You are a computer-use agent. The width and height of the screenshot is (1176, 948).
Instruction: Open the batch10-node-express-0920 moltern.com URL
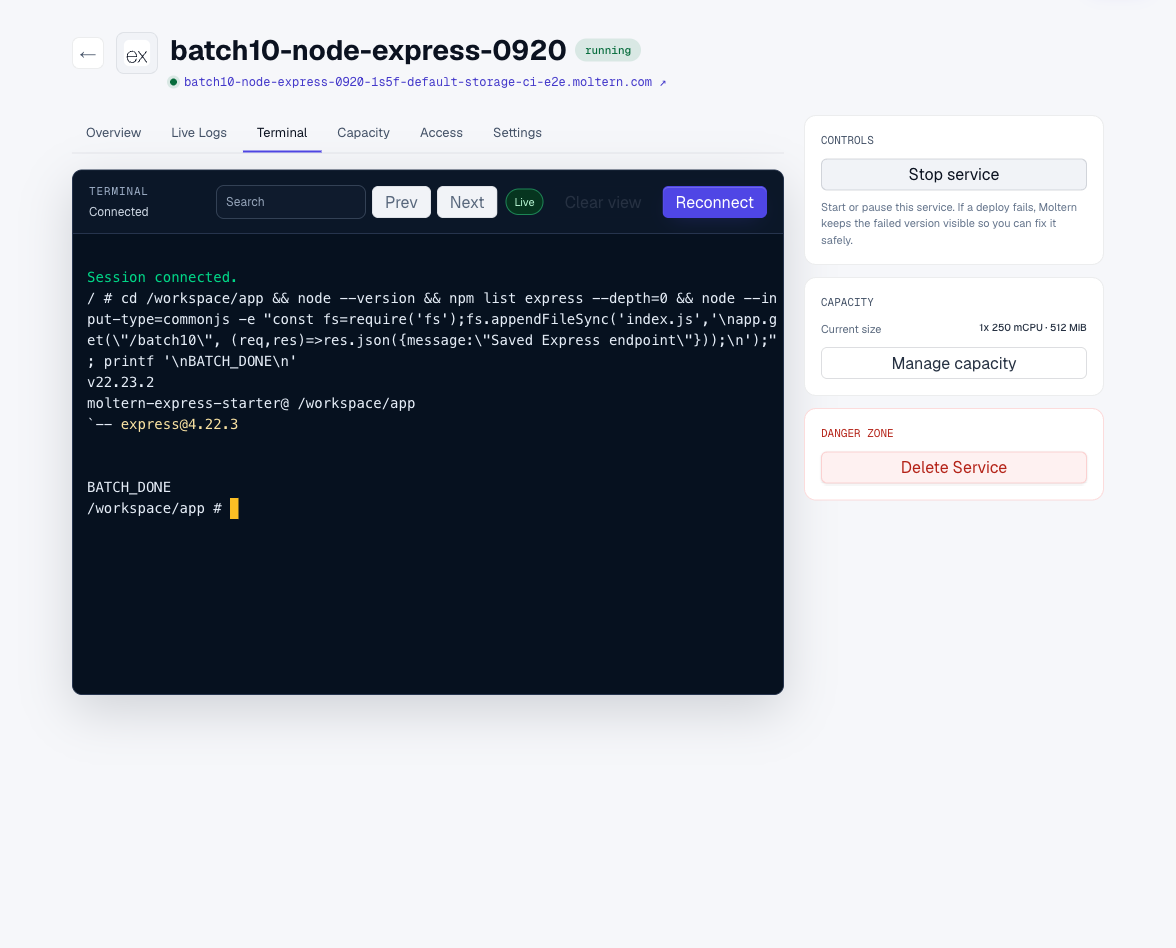418,82
